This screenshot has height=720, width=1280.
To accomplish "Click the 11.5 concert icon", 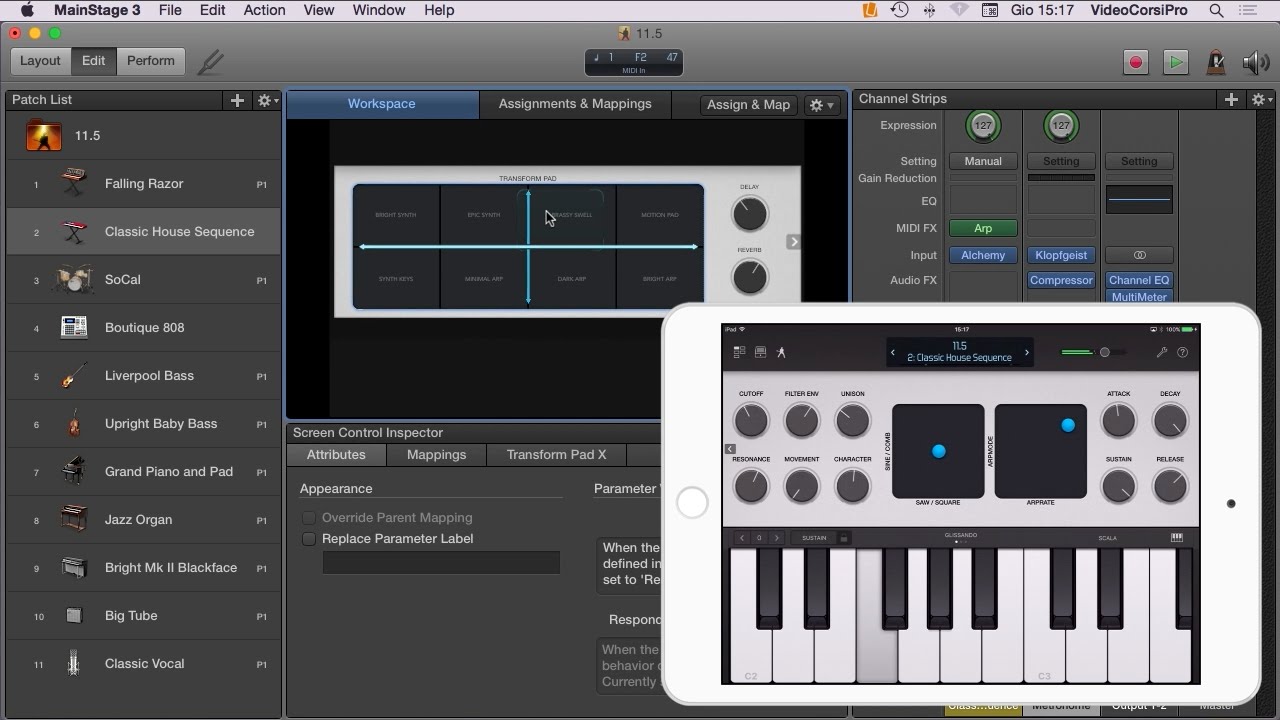I will [x=44, y=135].
